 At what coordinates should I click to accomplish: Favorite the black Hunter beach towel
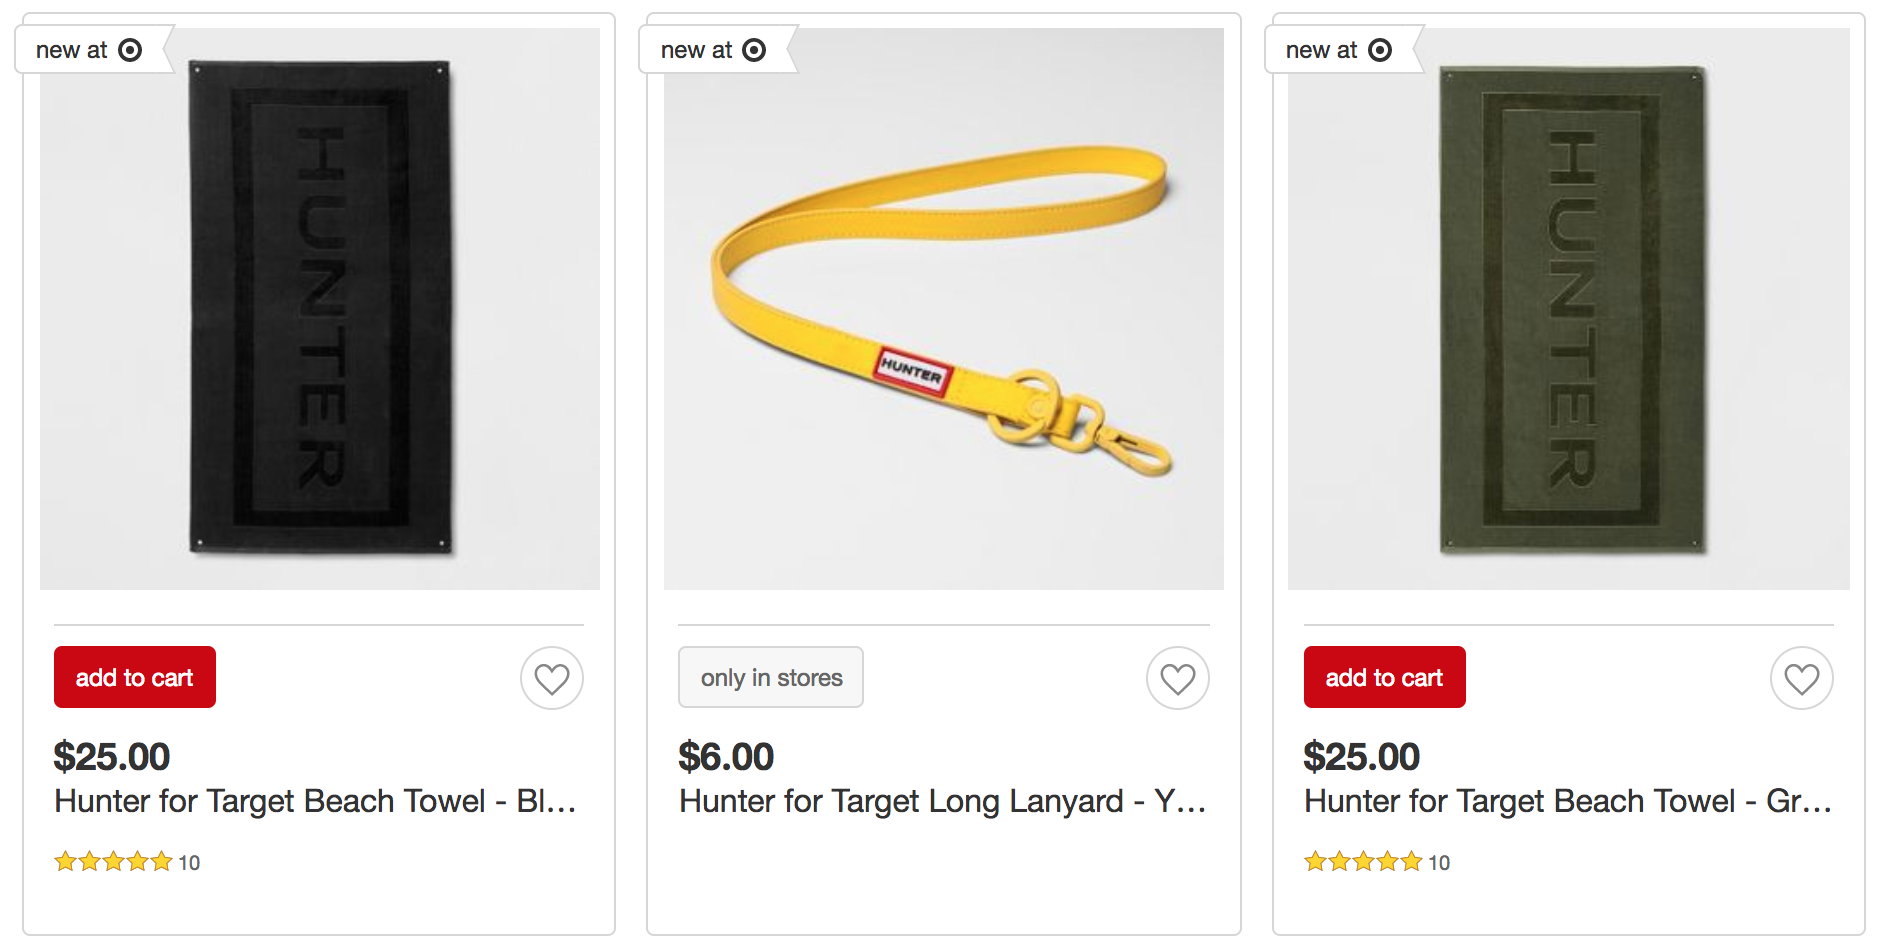[x=551, y=679]
